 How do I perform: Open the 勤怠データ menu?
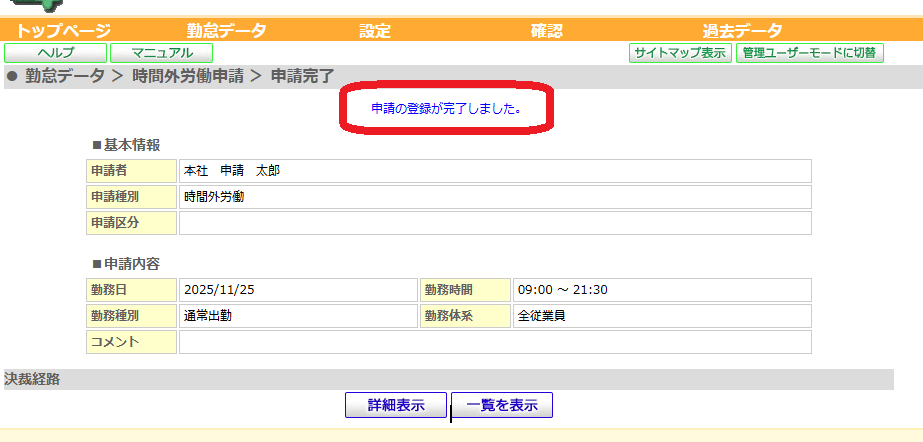click(227, 30)
